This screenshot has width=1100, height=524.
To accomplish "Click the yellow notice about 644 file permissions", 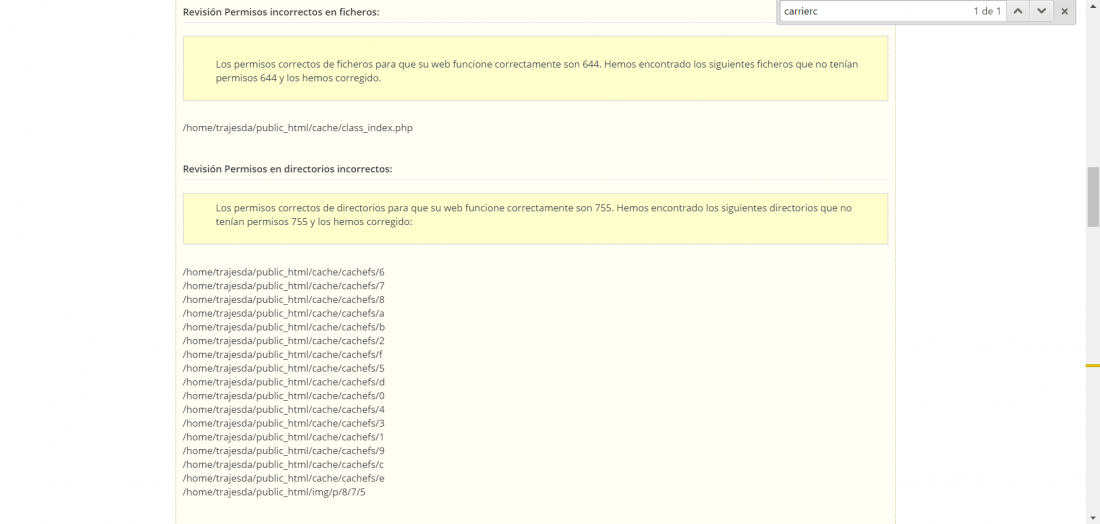I will click(535, 69).
